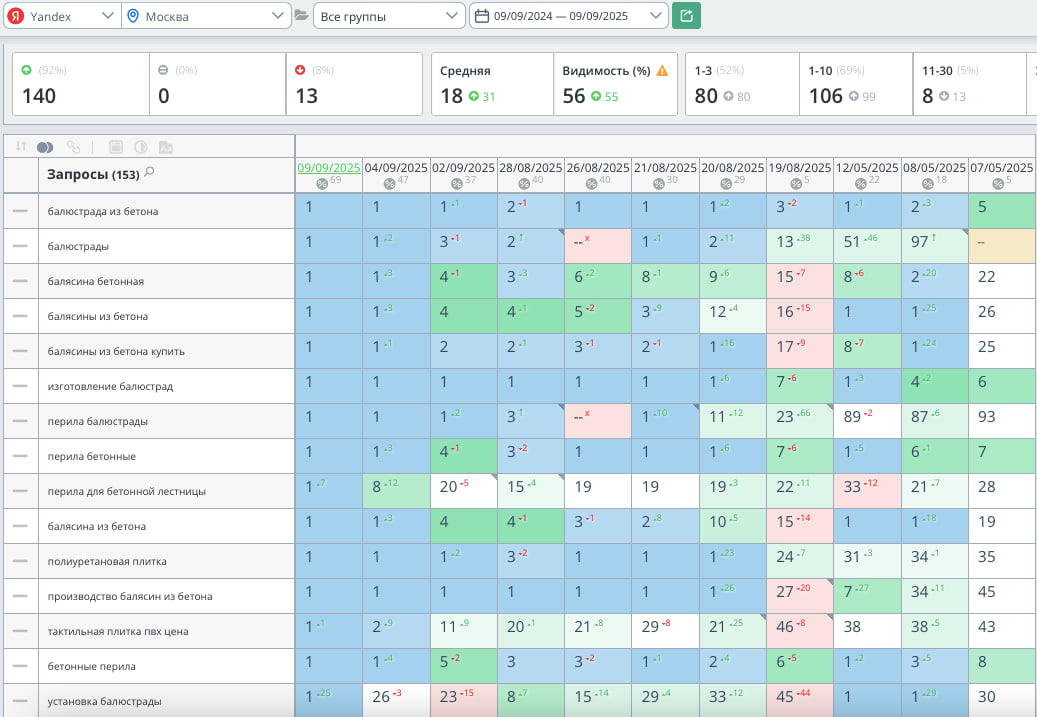Open the date range 09/09/2024 — 09/09/2025 dropdown
1037x717 pixels.
568,16
